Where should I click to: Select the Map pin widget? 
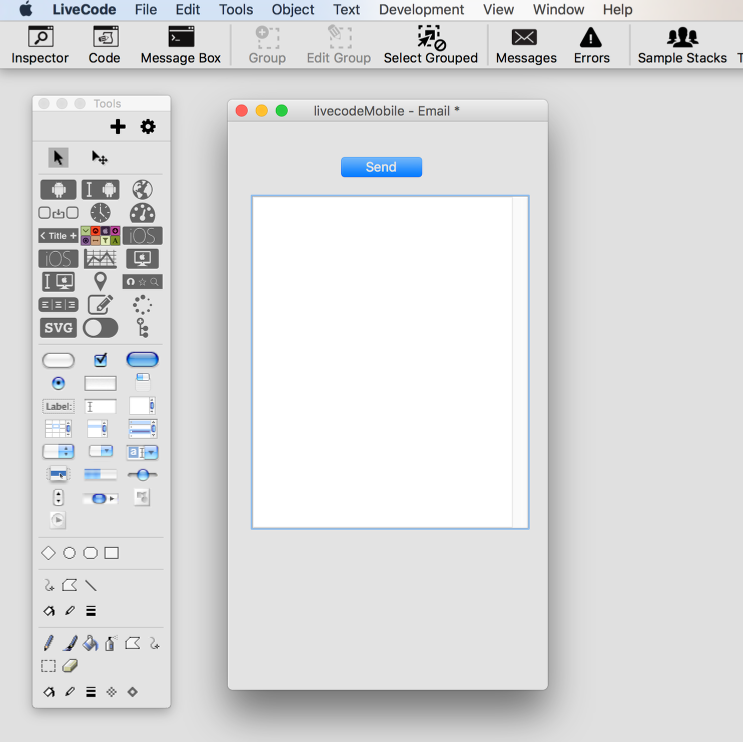[100, 281]
